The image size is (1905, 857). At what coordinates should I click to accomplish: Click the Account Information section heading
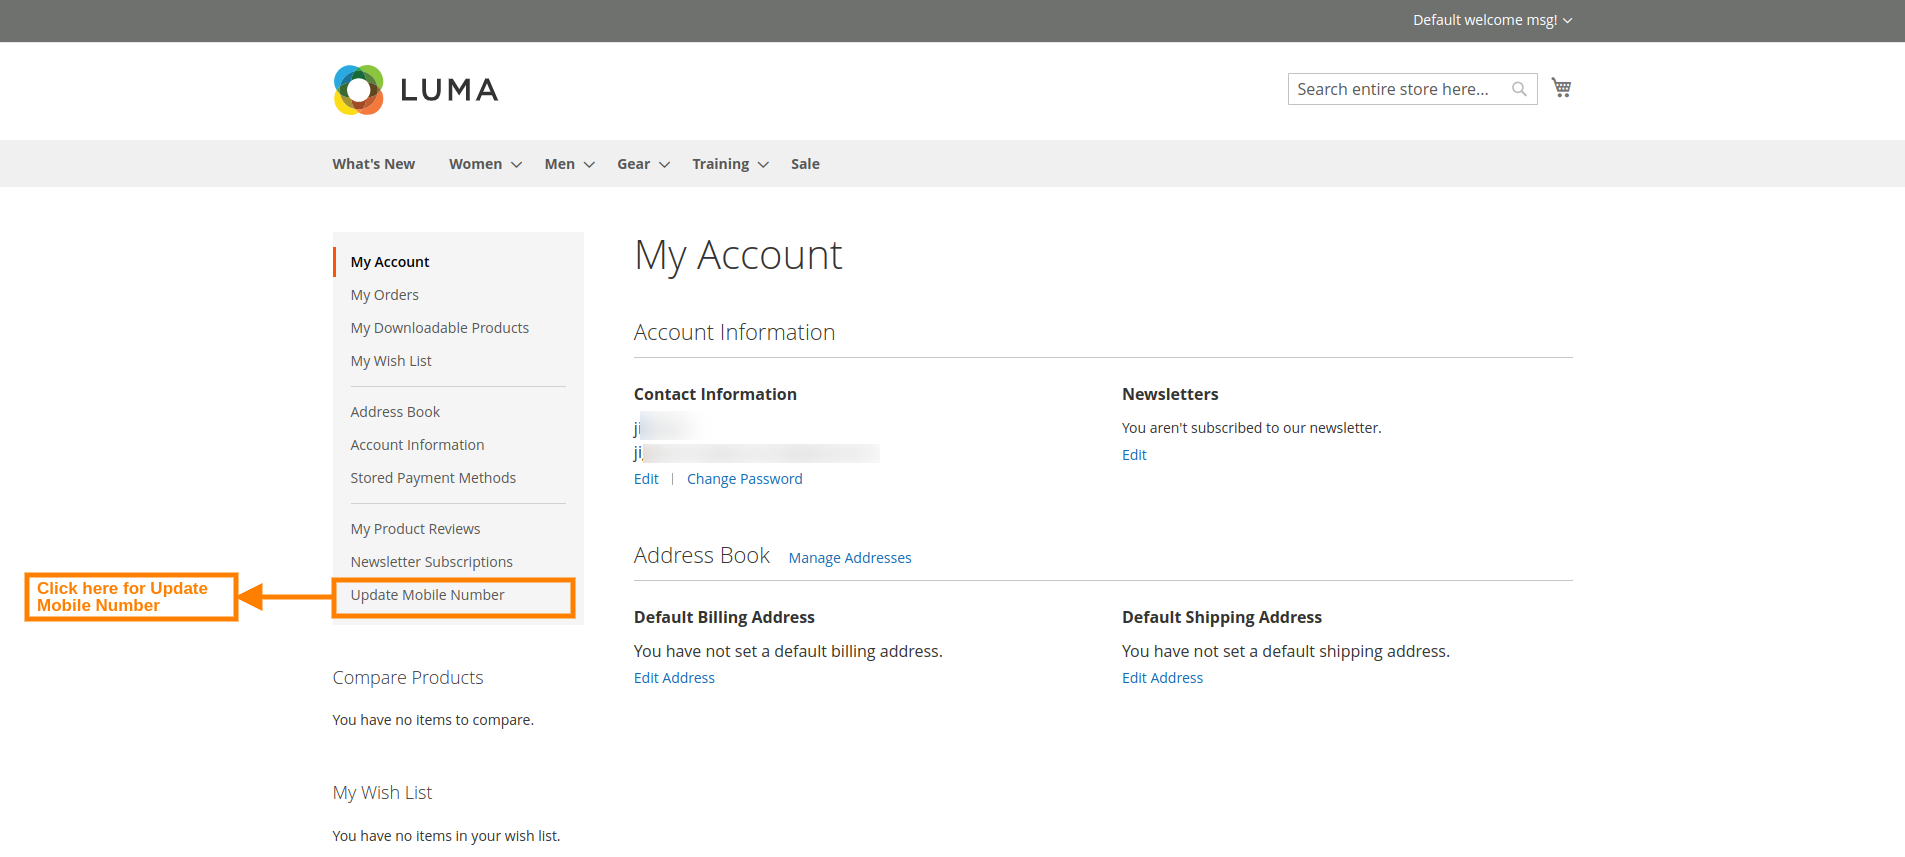click(x=734, y=332)
